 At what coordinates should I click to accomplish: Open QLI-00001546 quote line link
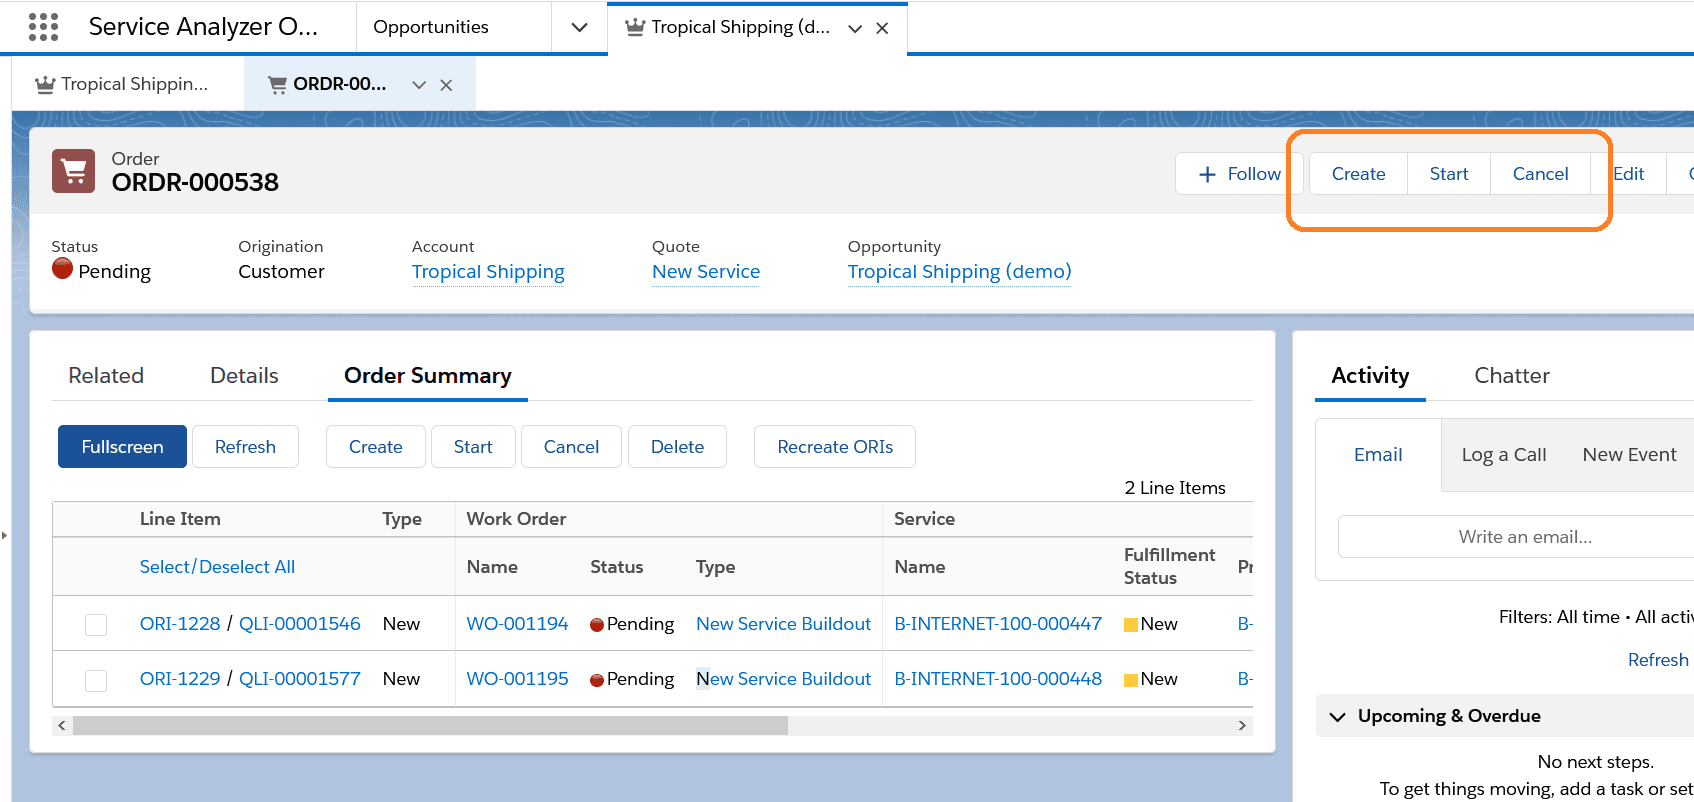pyautogui.click(x=300, y=624)
